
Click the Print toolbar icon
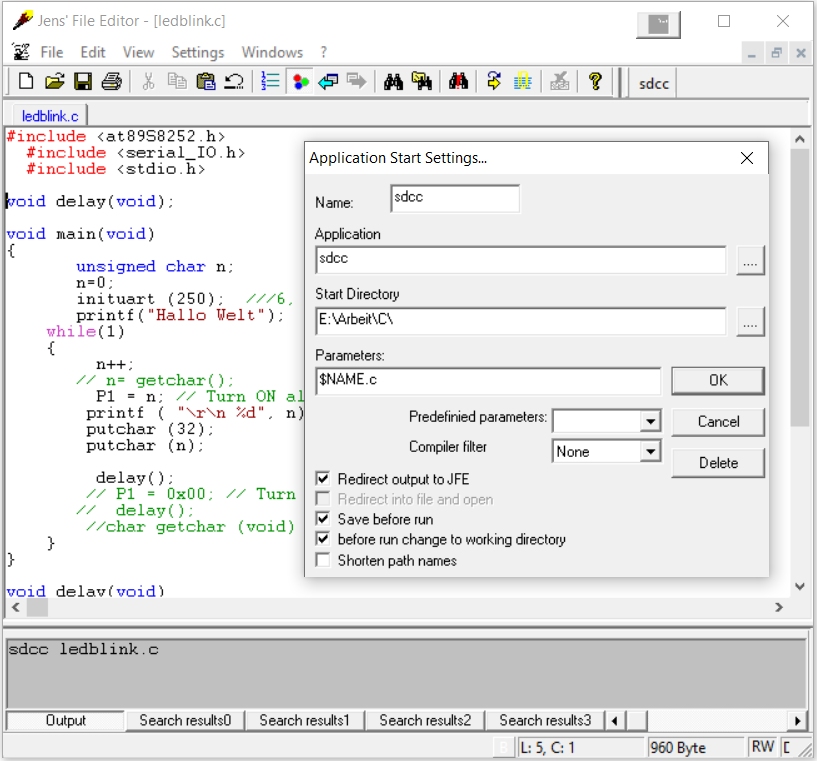point(111,82)
